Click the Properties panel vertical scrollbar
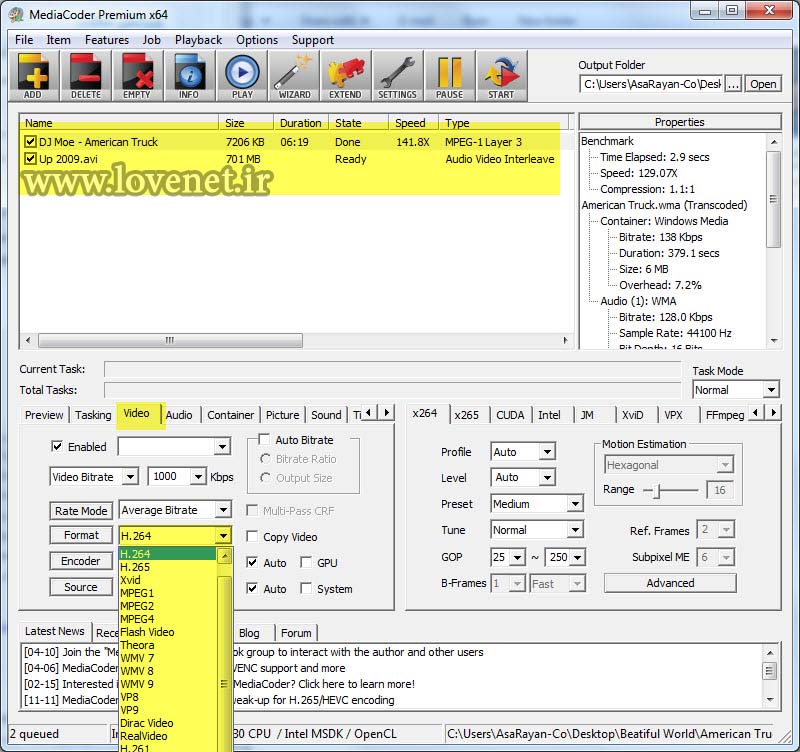 pos(774,199)
